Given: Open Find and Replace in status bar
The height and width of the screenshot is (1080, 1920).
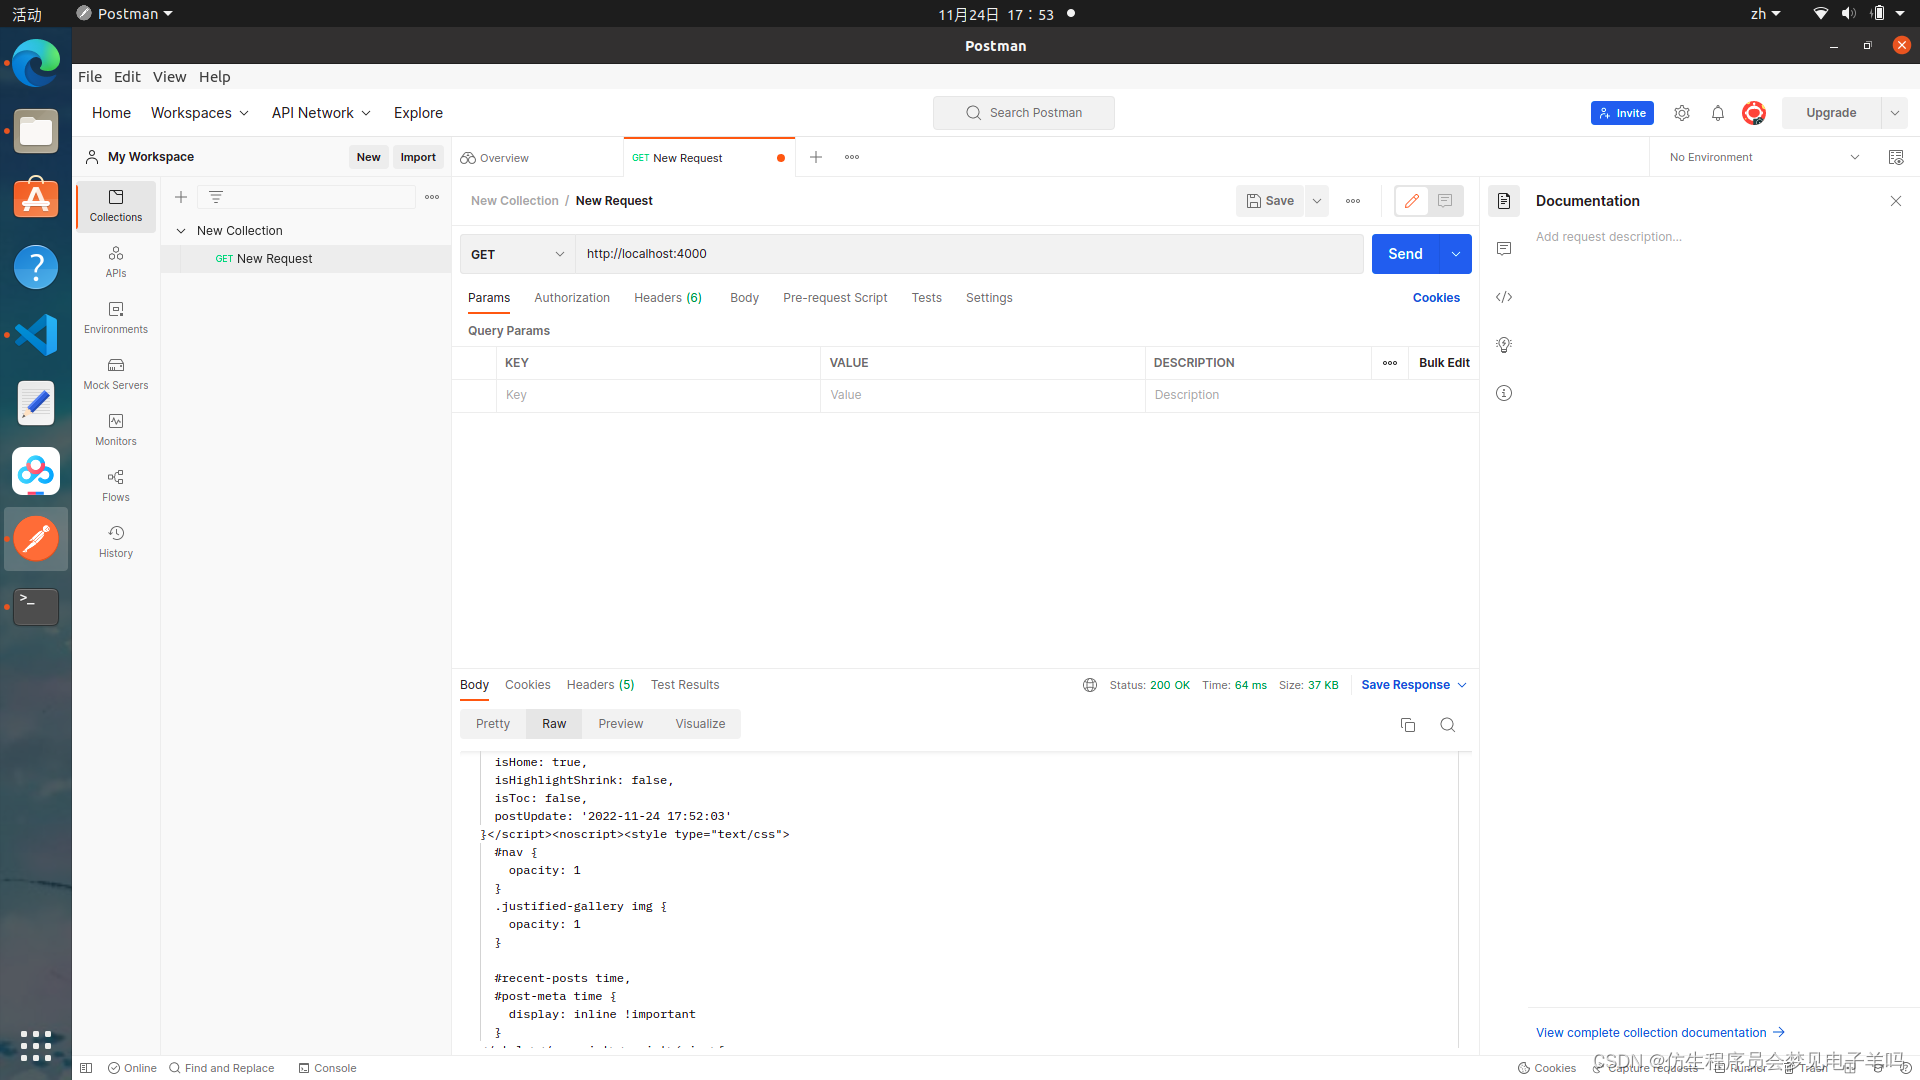Looking at the screenshot, I should [x=222, y=1068].
